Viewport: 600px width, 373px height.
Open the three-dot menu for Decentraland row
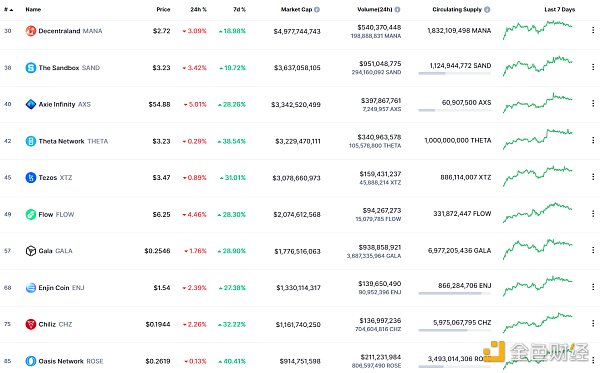[x=593, y=30]
